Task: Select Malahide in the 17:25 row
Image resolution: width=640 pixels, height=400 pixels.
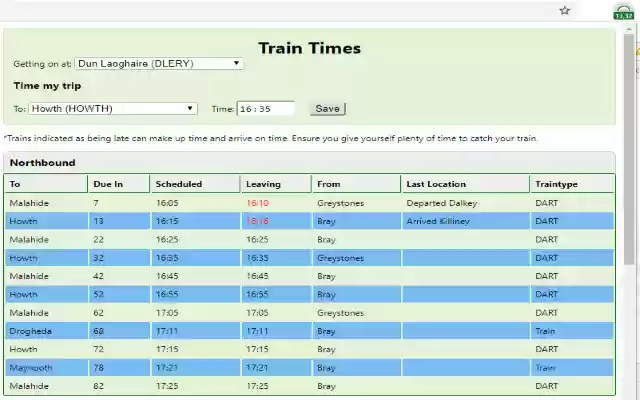Action: tap(29, 386)
